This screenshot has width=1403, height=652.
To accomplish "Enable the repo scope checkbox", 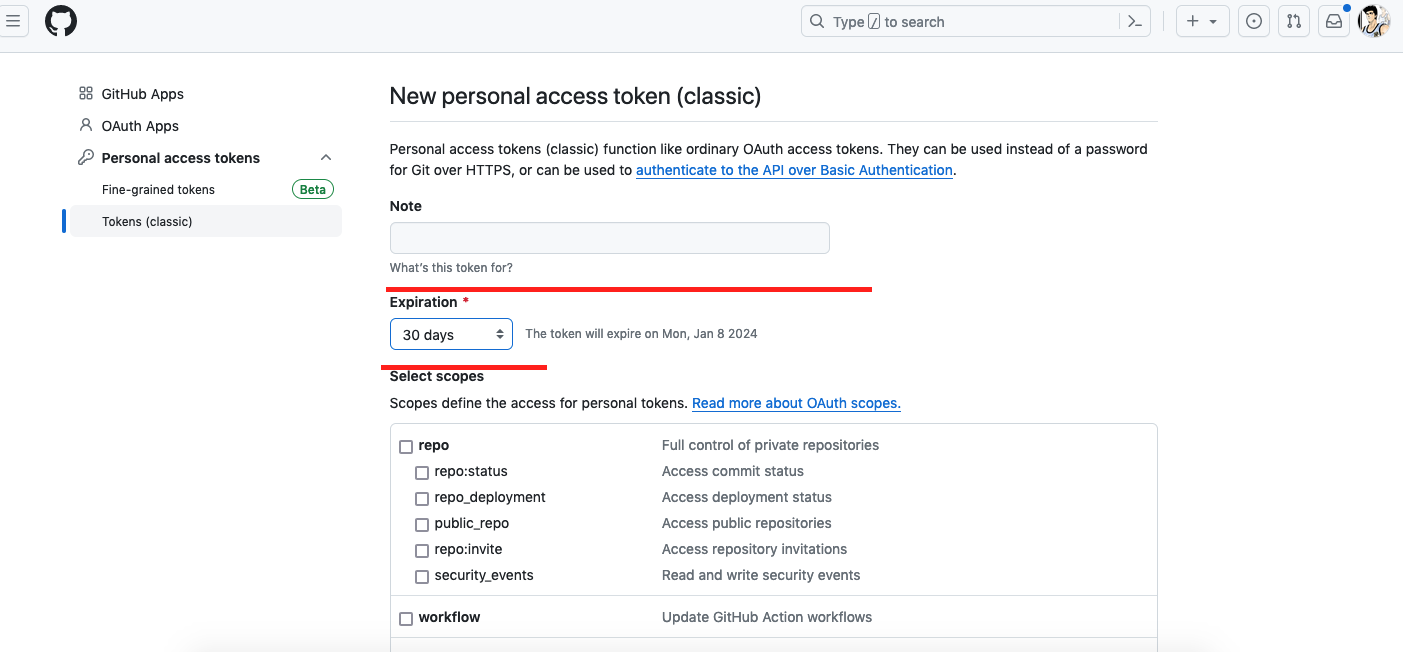I will 406,446.
